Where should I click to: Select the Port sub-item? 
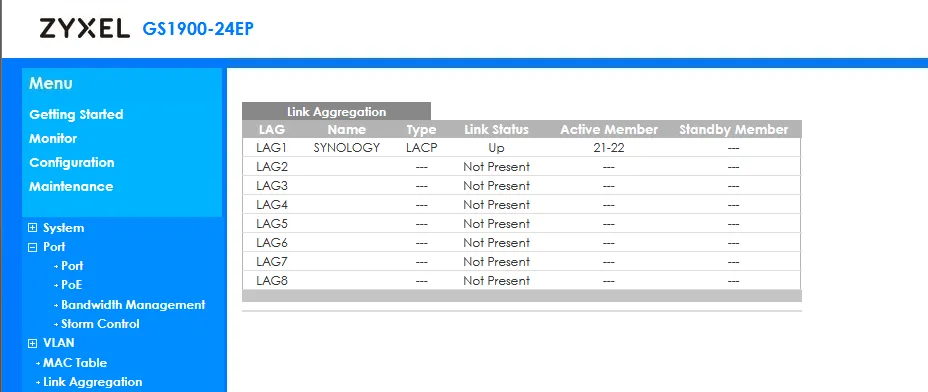point(72,266)
